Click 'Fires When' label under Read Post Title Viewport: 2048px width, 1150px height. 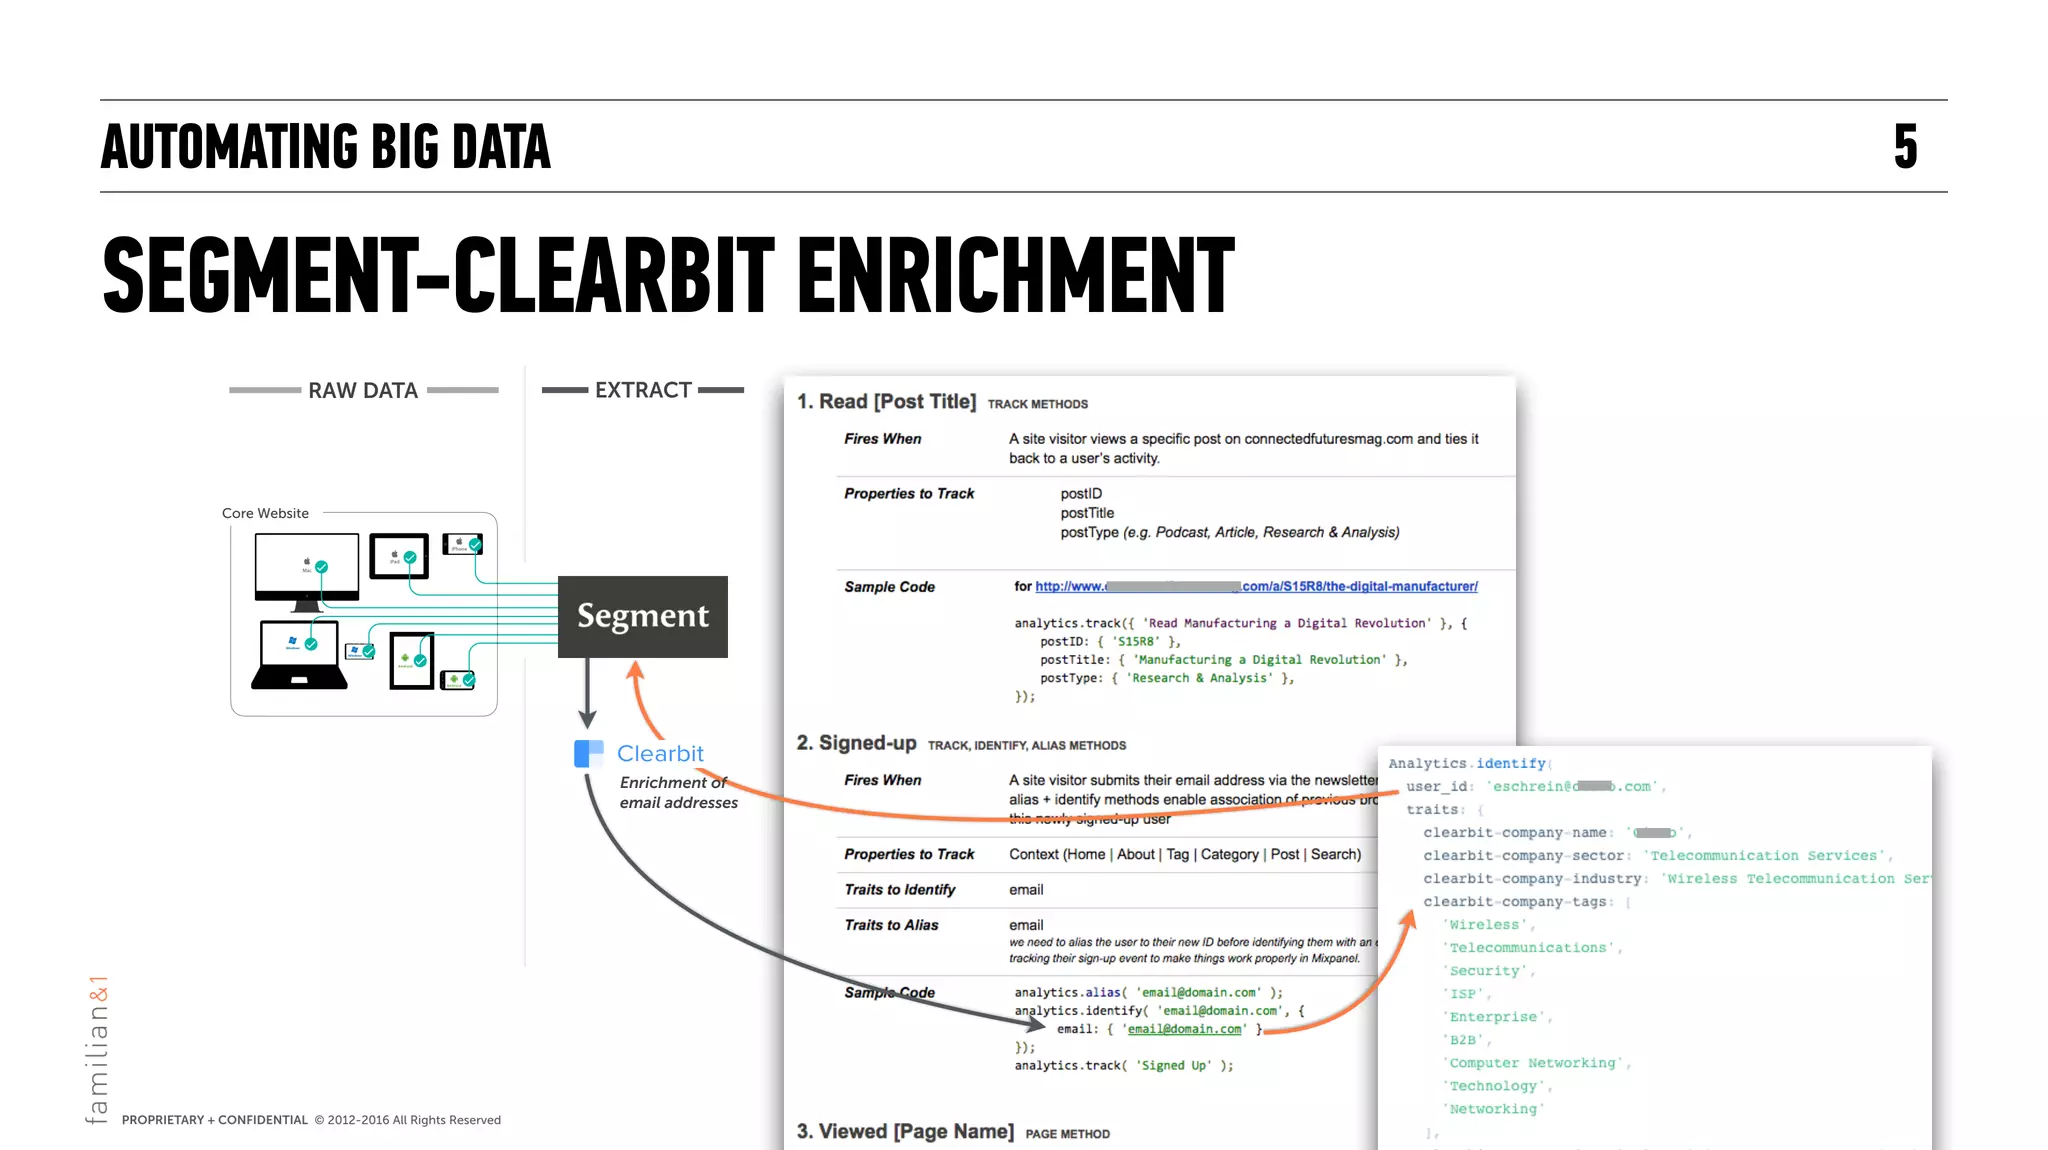[882, 439]
